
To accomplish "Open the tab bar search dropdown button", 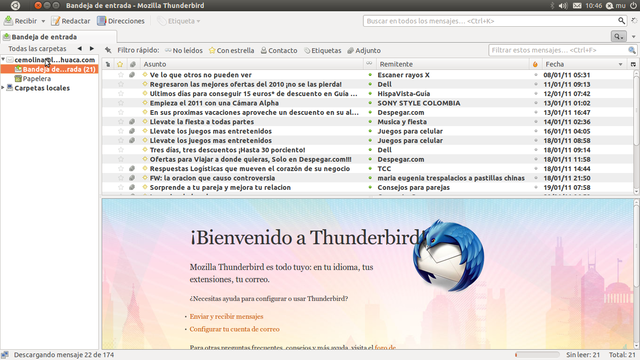I will pyautogui.click(x=618, y=36).
